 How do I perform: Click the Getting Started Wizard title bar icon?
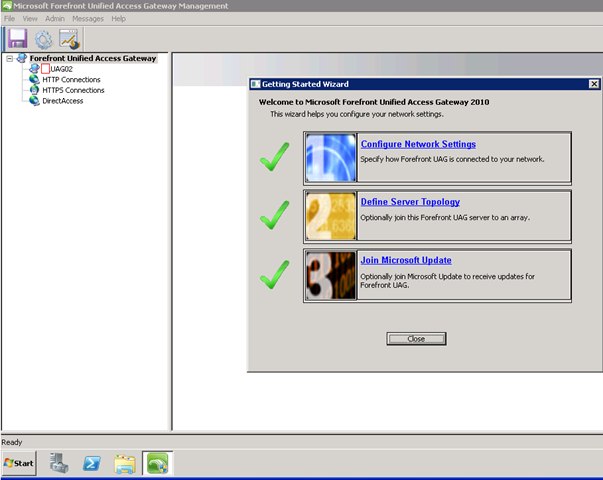pyautogui.click(x=255, y=84)
